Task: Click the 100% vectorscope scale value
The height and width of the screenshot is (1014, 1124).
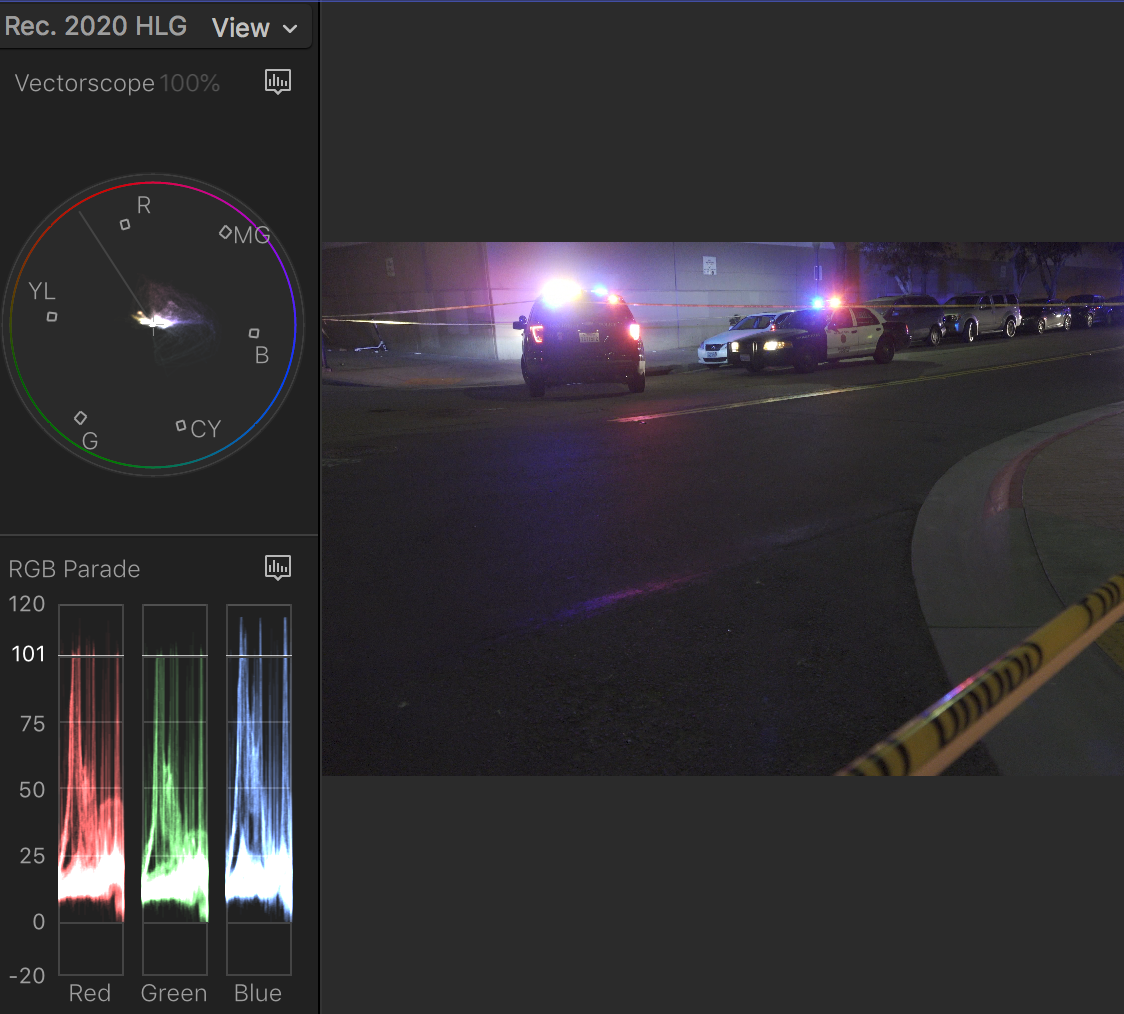Action: (x=190, y=83)
